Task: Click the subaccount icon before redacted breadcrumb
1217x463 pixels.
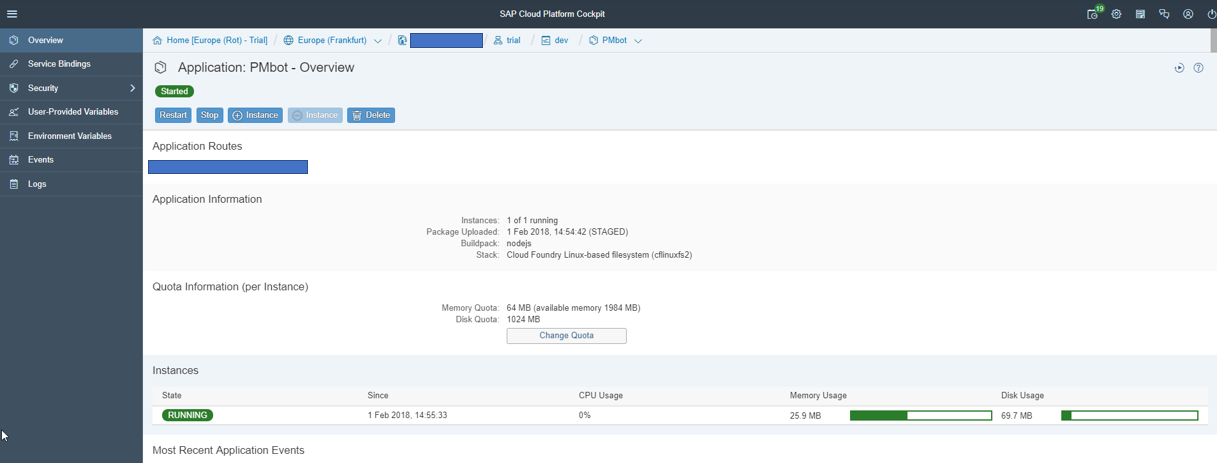Action: tap(402, 41)
